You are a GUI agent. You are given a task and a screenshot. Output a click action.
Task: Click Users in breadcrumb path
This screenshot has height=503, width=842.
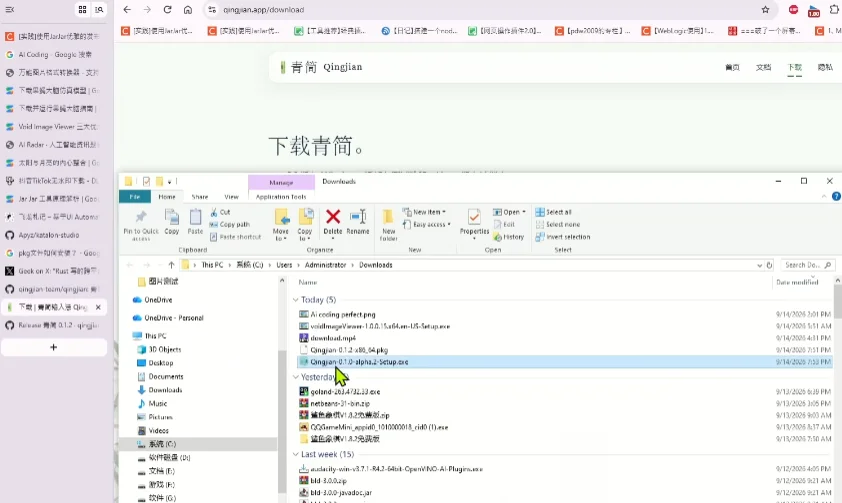click(284, 265)
